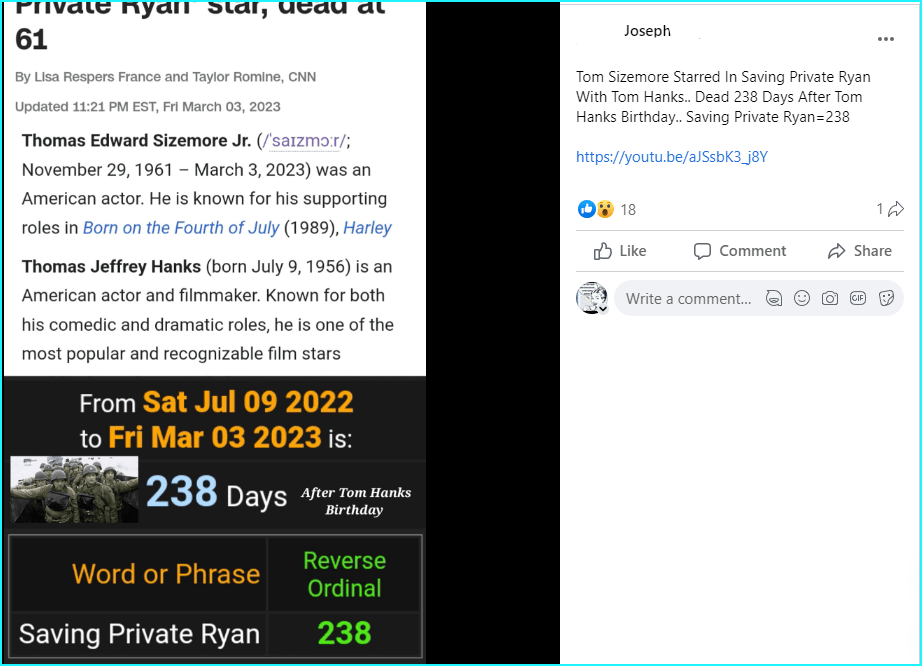Open the post options three-dots menu

pyautogui.click(x=885, y=39)
